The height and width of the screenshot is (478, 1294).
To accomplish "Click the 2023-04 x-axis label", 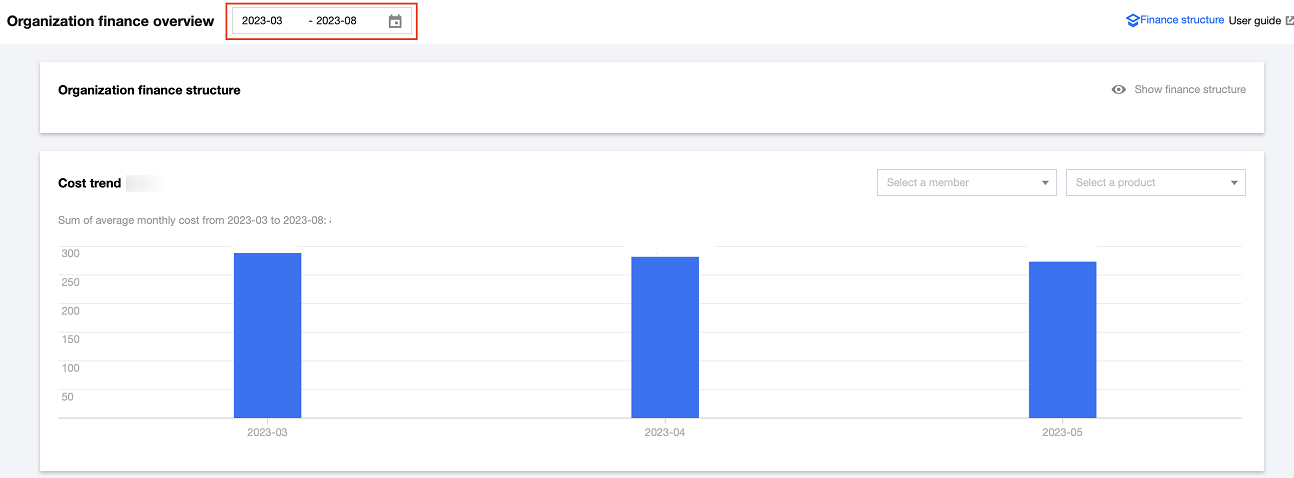I will pos(665,433).
